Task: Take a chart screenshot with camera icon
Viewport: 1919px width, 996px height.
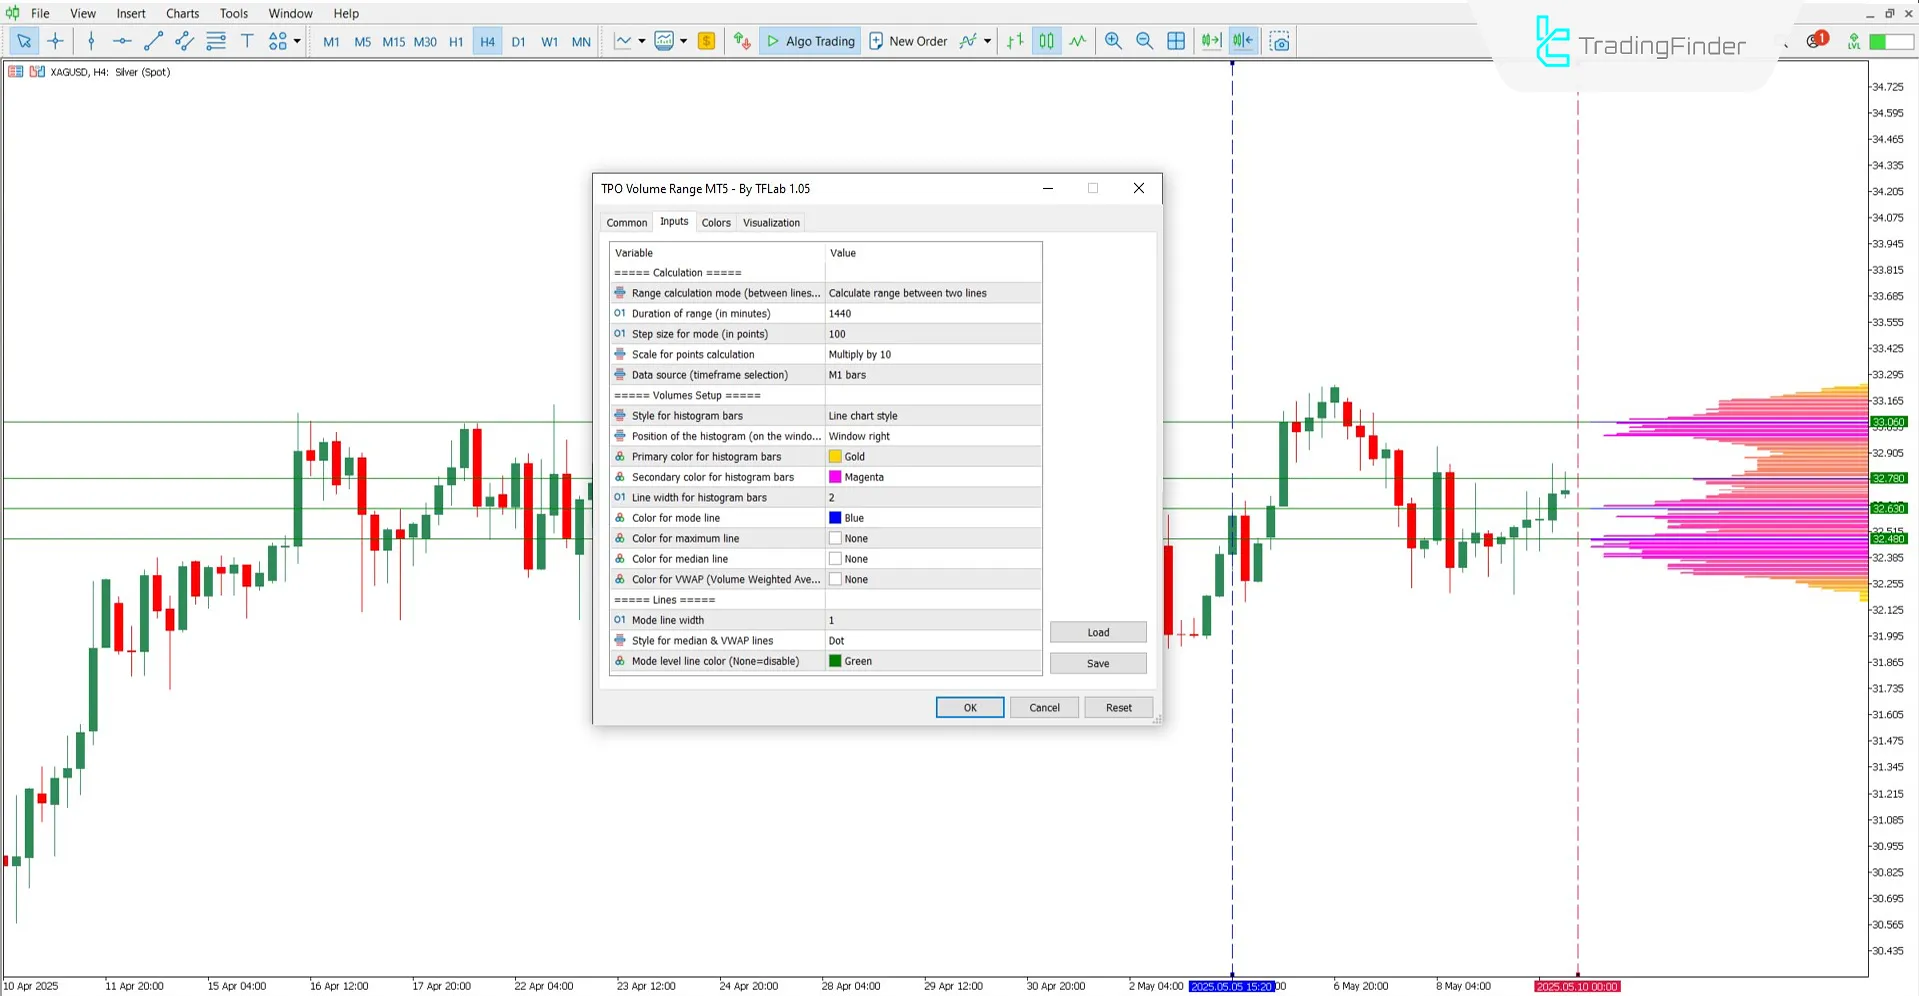Action: click(x=1280, y=41)
